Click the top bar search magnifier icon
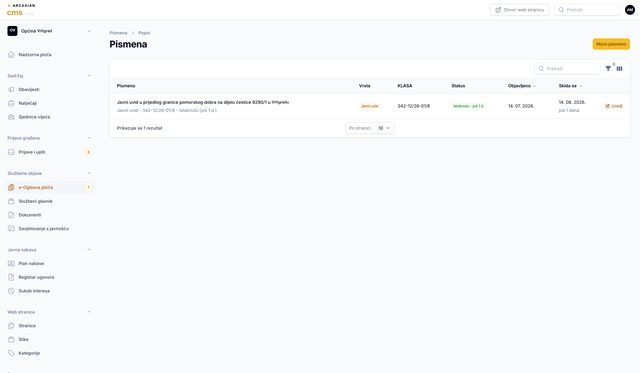The image size is (640, 373). 561,10
